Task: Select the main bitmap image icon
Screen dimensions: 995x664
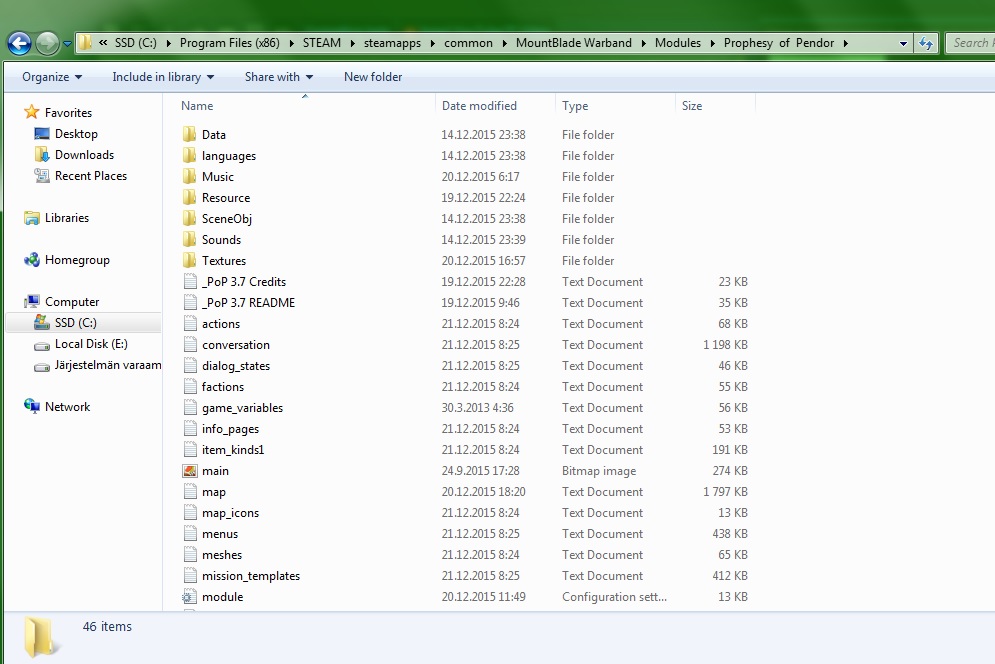Action: click(x=190, y=470)
